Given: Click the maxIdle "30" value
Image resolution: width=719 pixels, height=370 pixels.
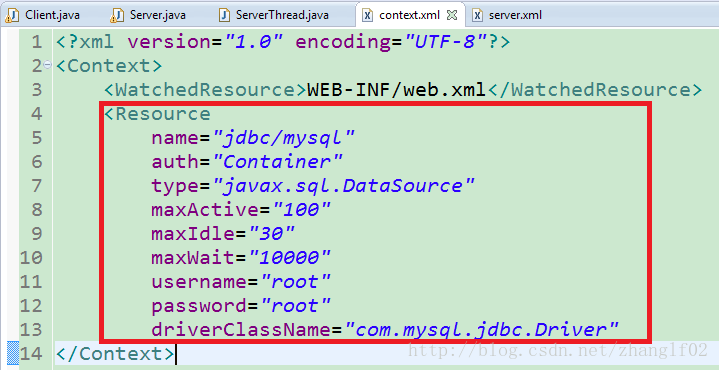Looking at the screenshot, I should tap(271, 233).
